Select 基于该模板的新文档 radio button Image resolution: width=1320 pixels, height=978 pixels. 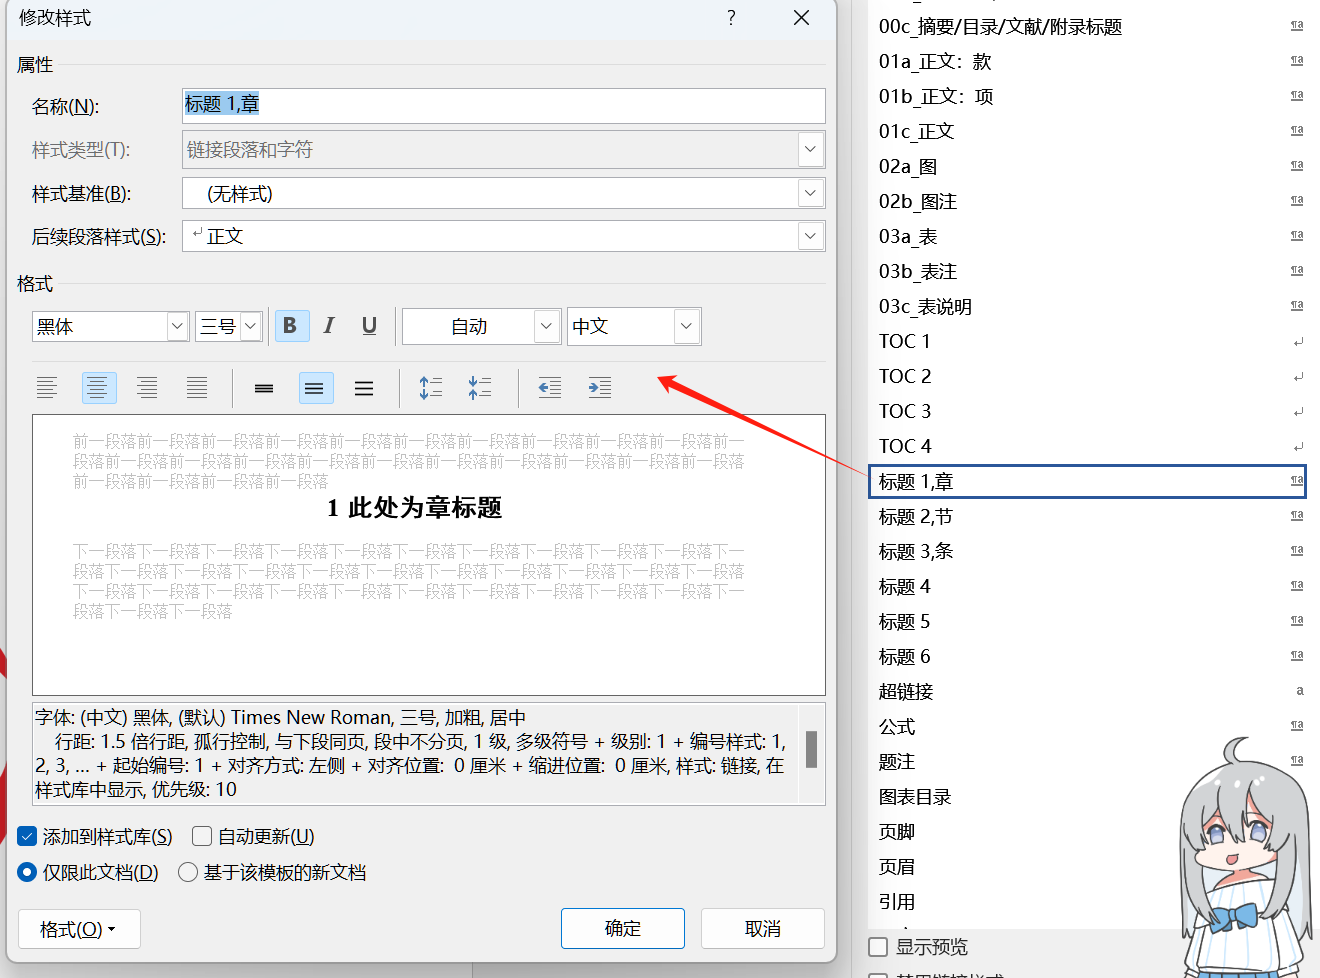click(x=187, y=872)
